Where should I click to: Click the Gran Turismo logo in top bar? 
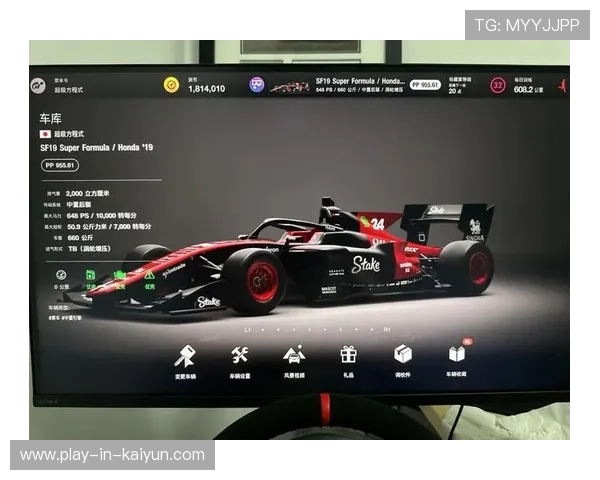click(x=38, y=85)
